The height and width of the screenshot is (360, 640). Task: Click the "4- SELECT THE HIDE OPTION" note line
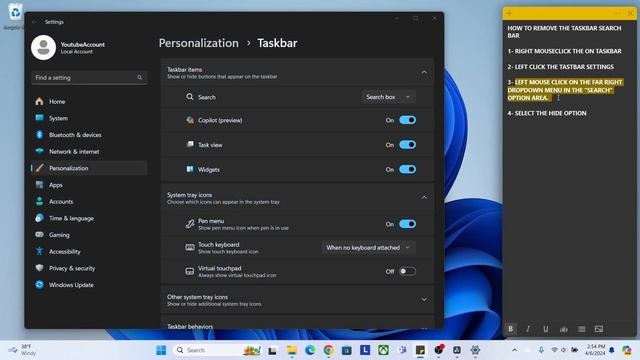[547, 113]
